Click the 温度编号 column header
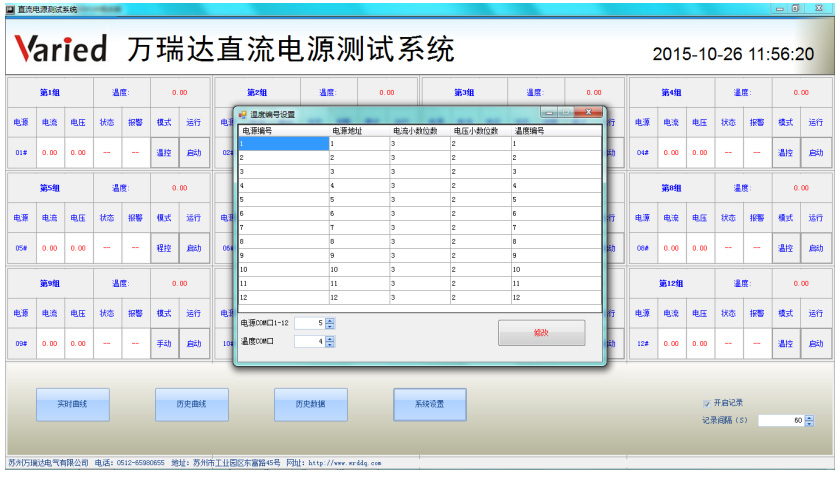The width and height of the screenshot is (840, 480). click(x=556, y=131)
